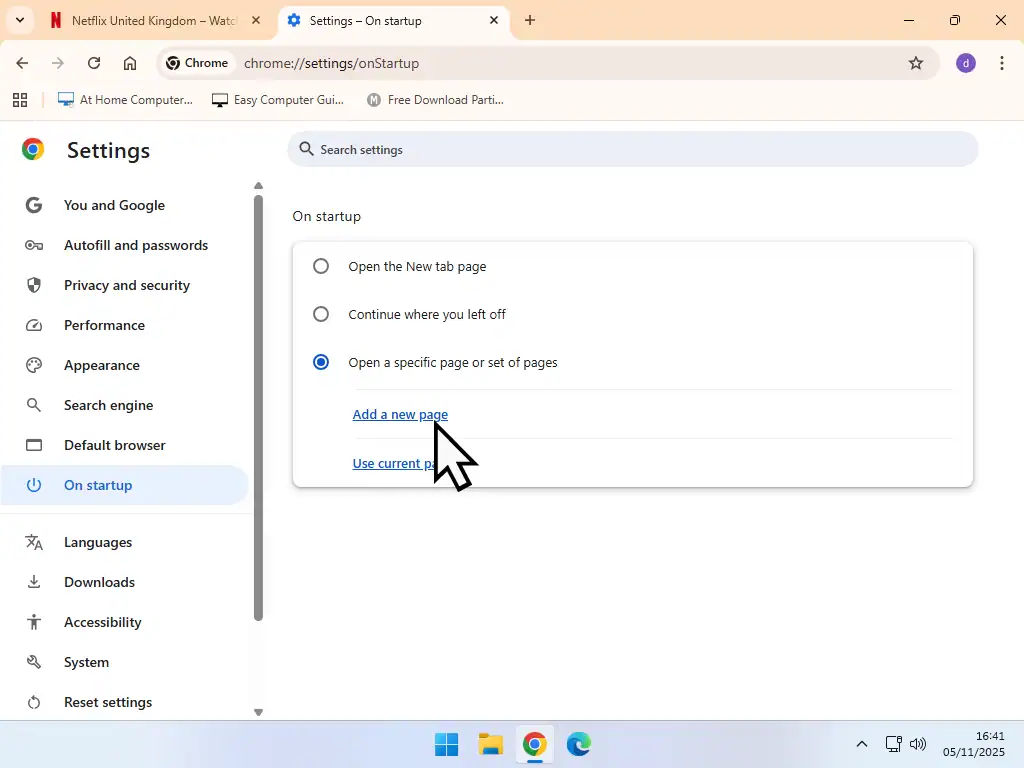Viewport: 1024px width, 768px height.
Task: Open the three-dot Chrome menu
Action: tap(1003, 63)
